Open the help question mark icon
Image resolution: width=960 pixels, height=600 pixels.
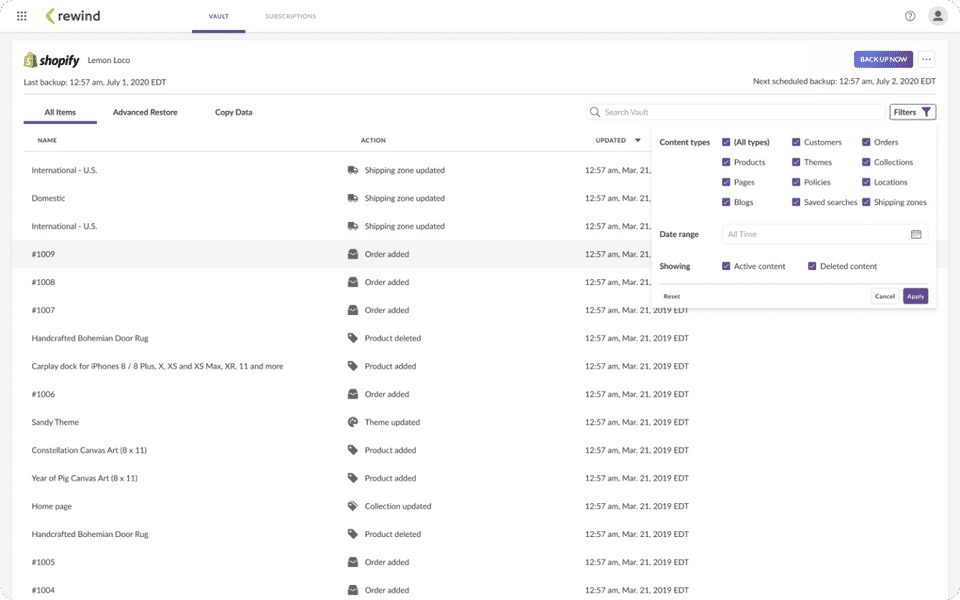(910, 16)
